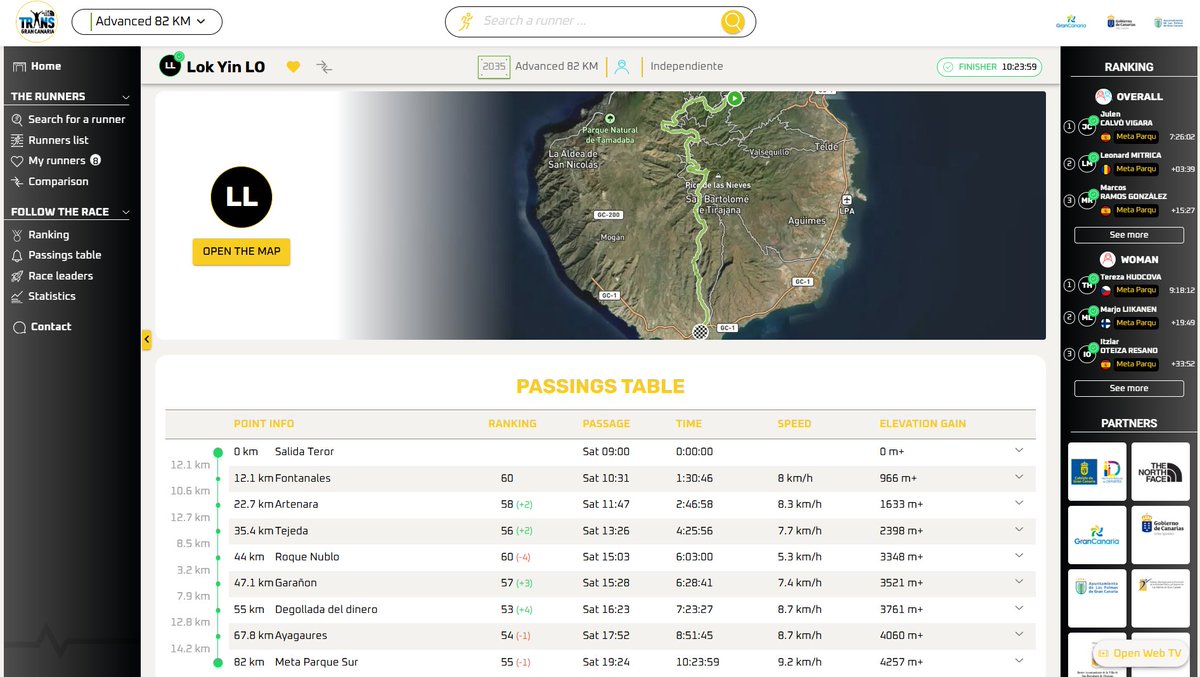Collapse the left sidebar with the yellow arrow
The height and width of the screenshot is (677, 1200).
[146, 339]
